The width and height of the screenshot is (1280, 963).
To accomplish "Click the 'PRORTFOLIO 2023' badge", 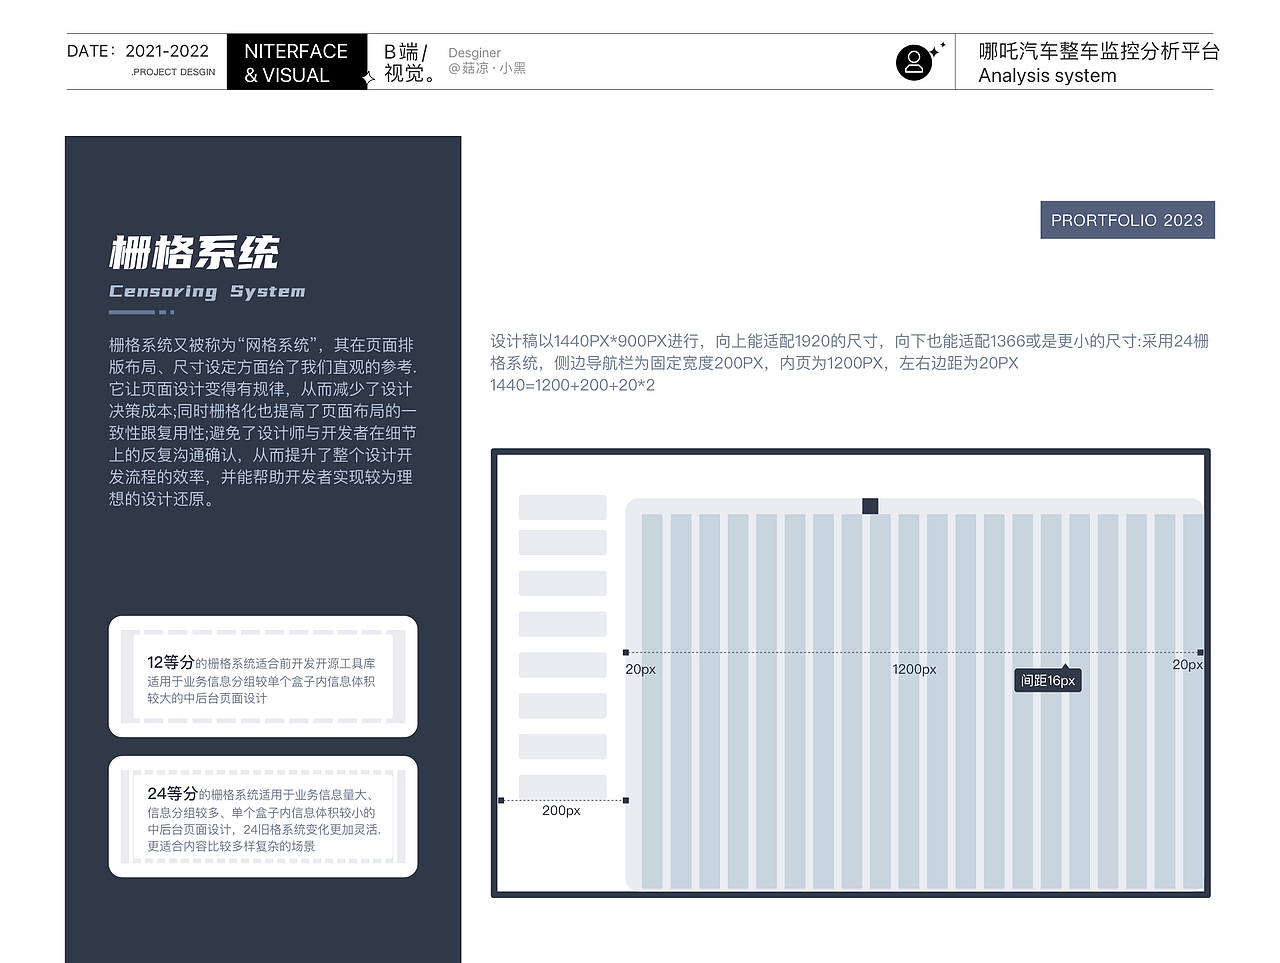I will pyautogui.click(x=1127, y=220).
